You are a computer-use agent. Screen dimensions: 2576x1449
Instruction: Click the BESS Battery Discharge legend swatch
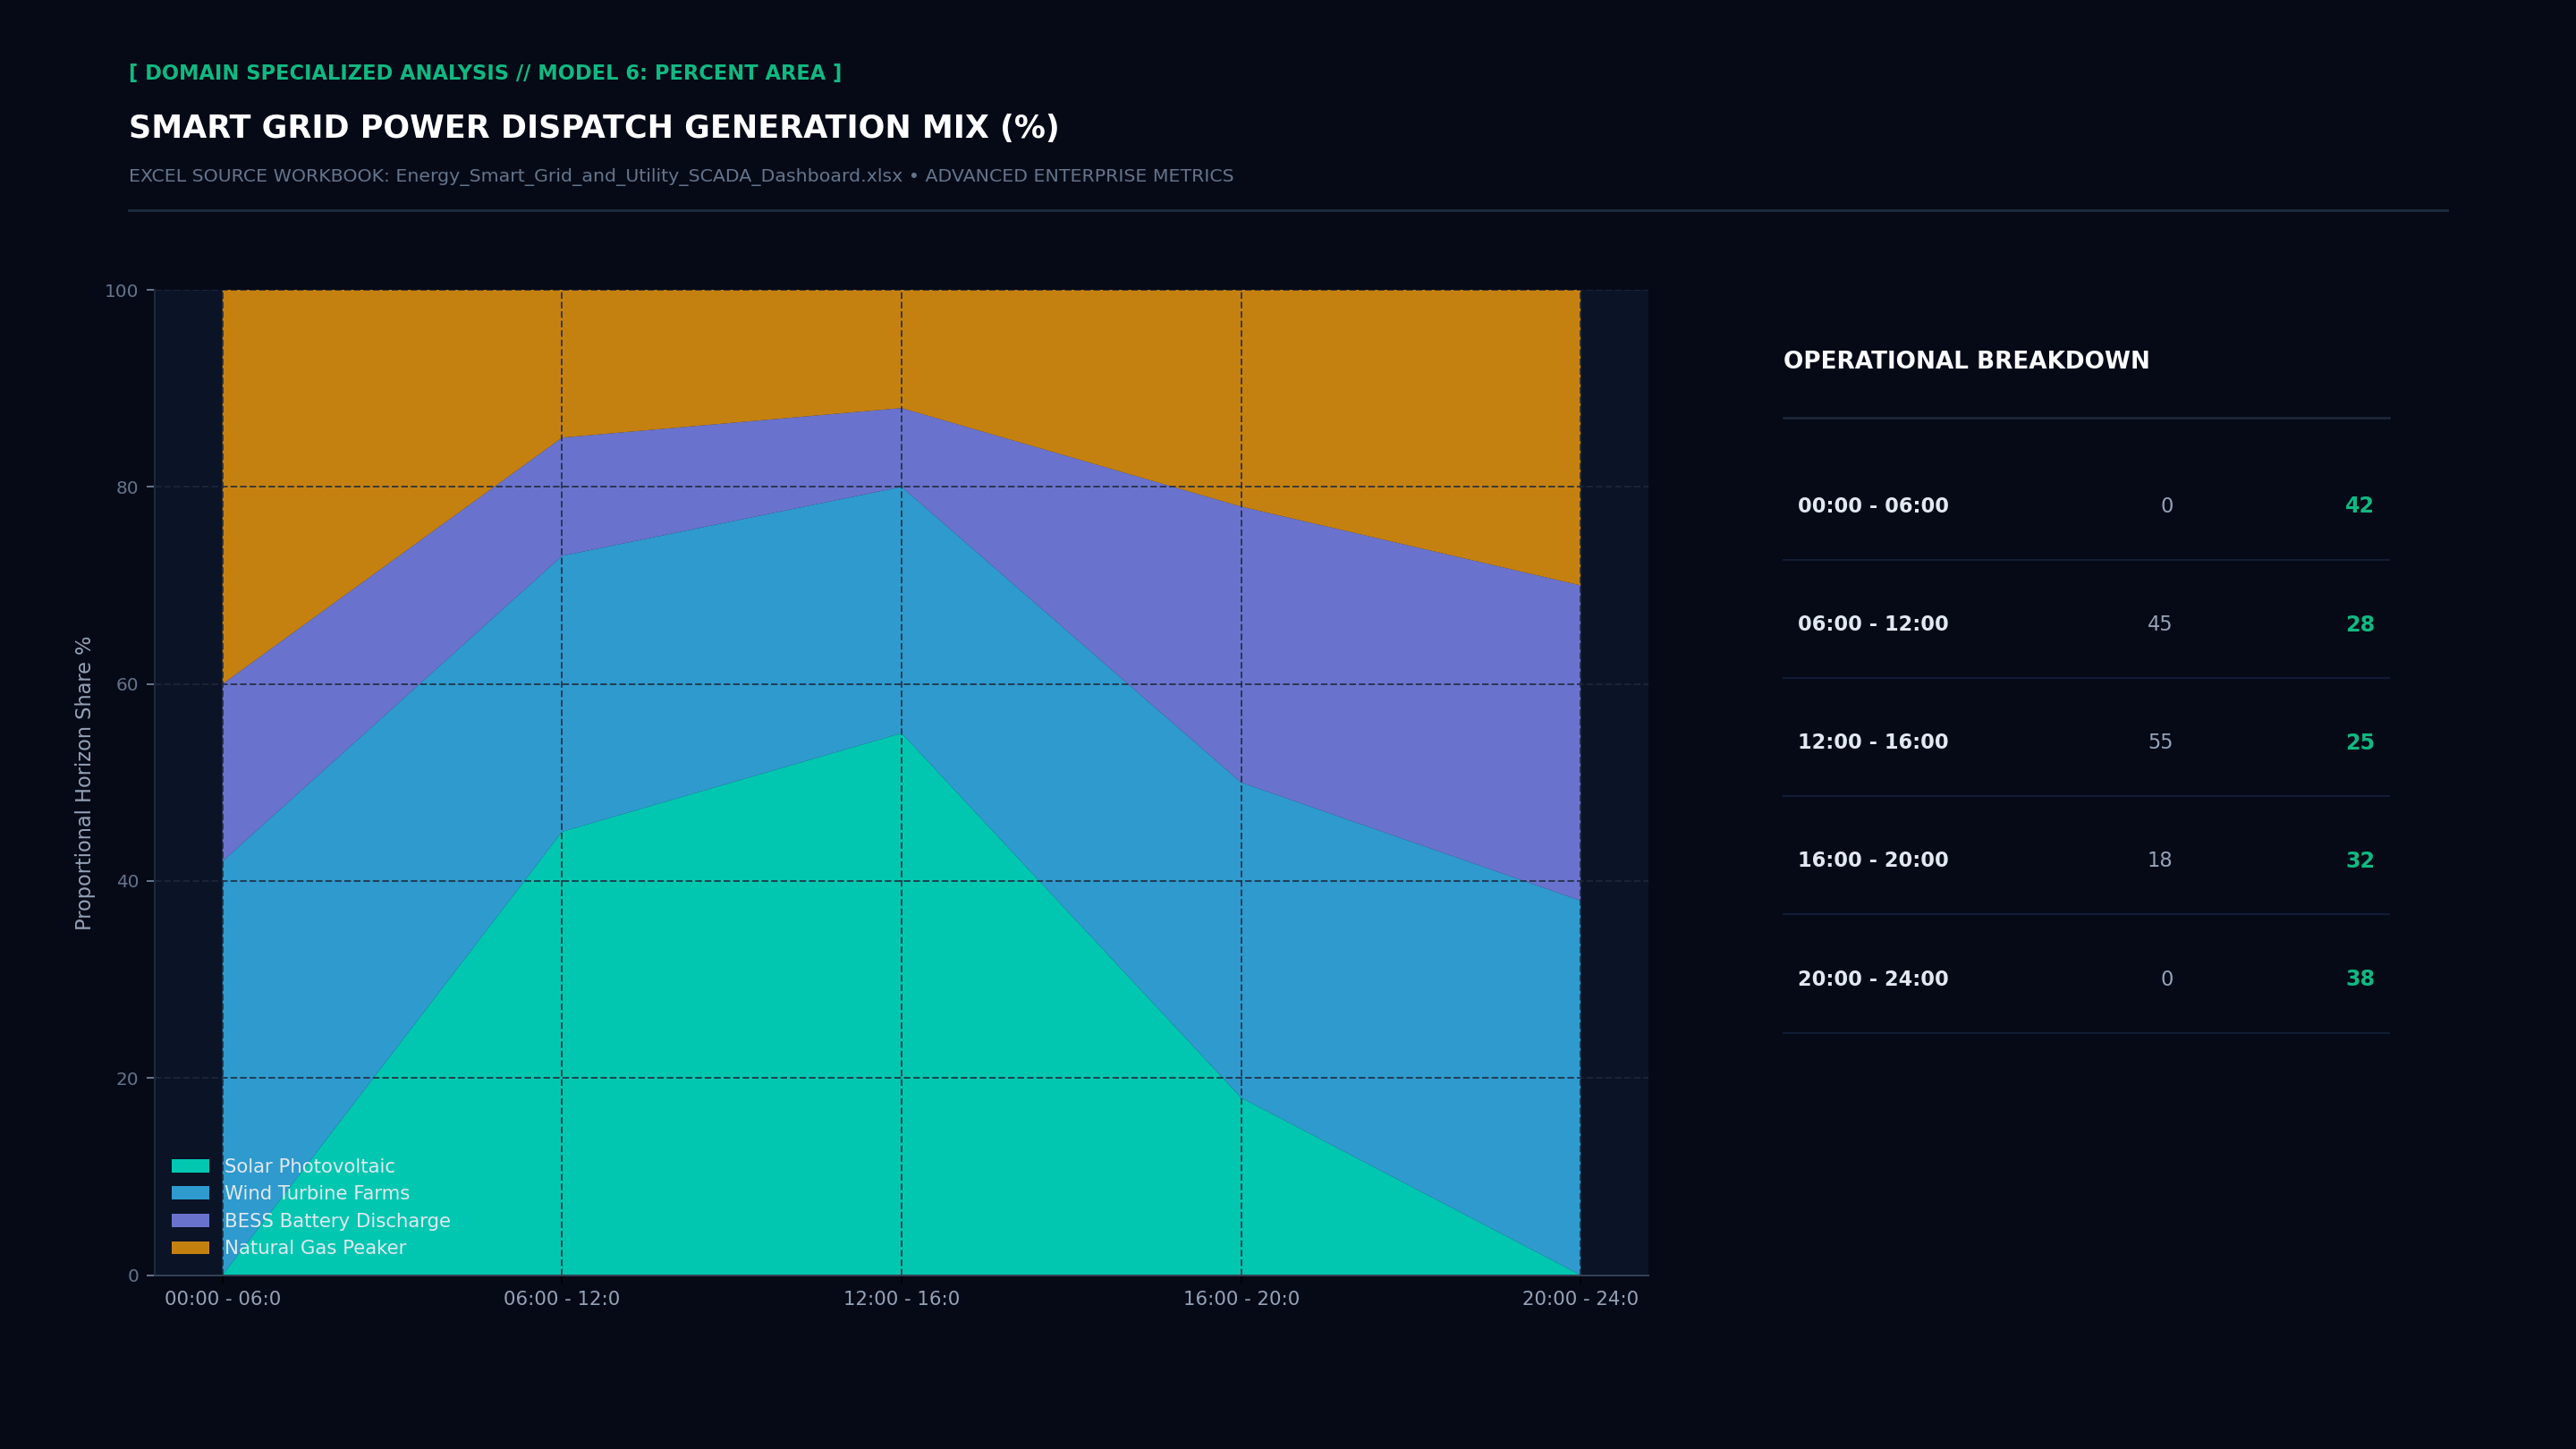[190, 1221]
